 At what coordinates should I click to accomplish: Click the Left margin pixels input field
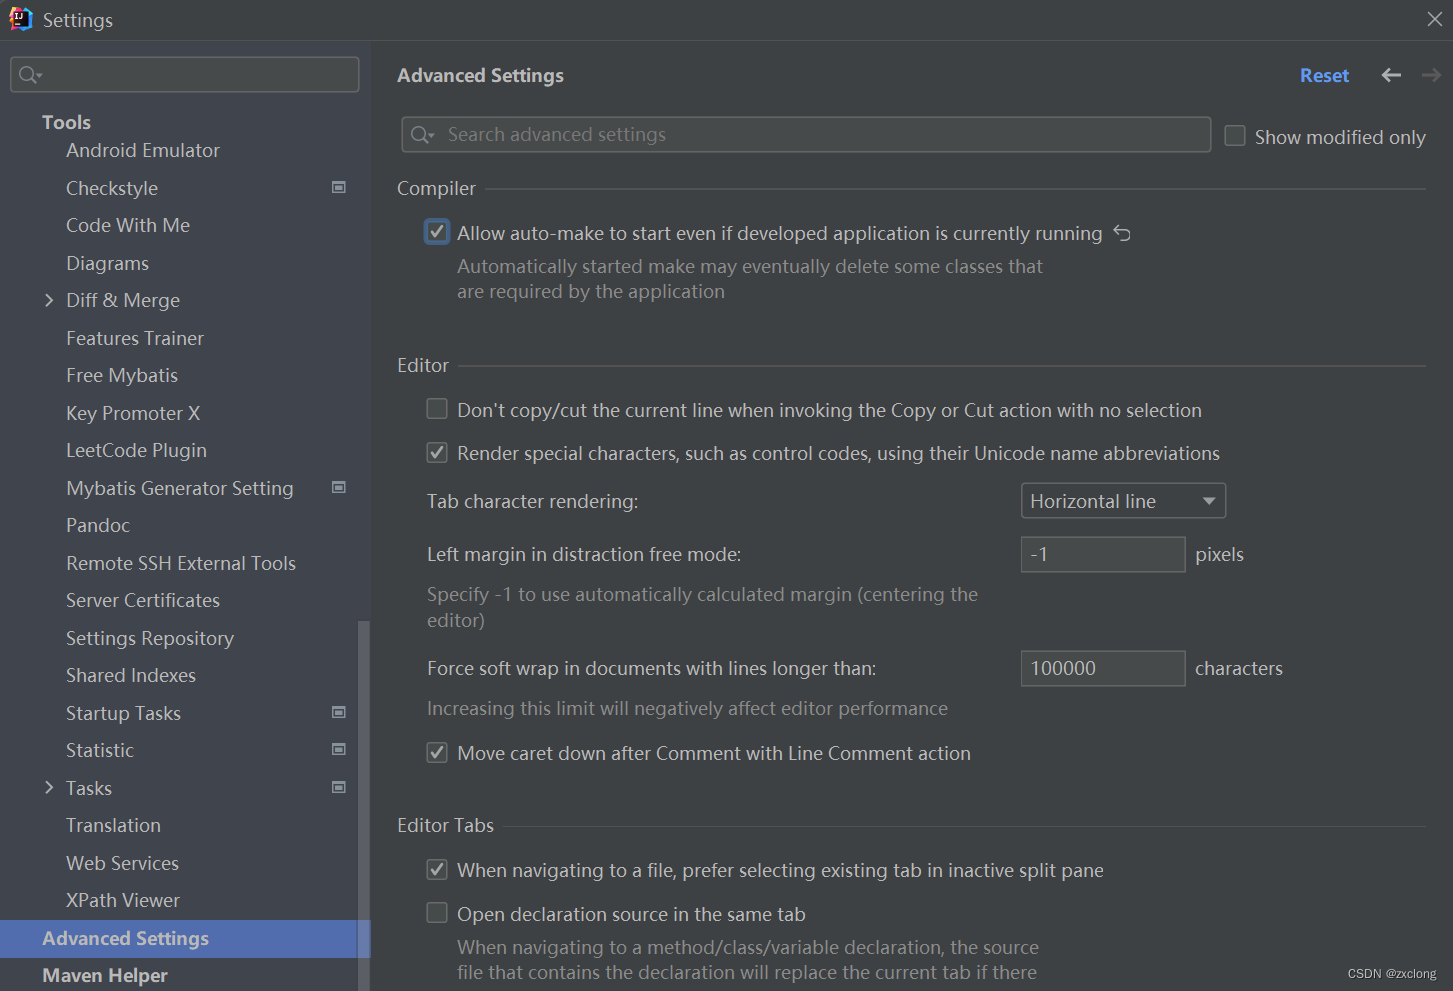click(x=1103, y=554)
